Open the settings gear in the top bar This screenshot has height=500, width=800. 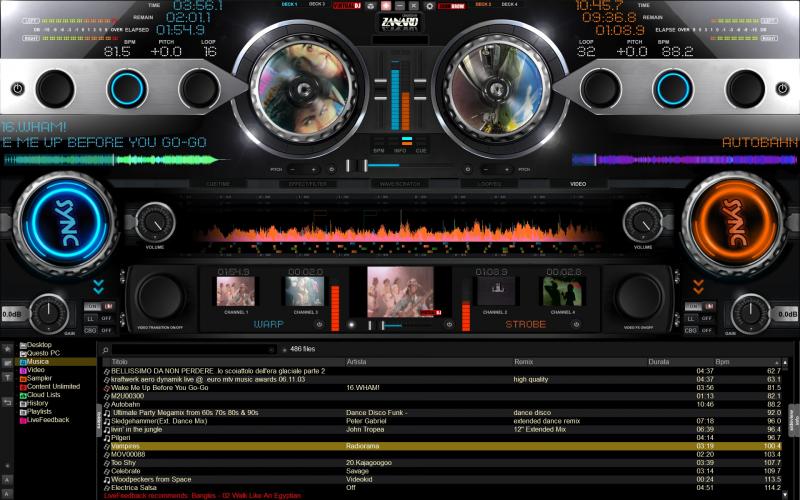click(x=430, y=6)
